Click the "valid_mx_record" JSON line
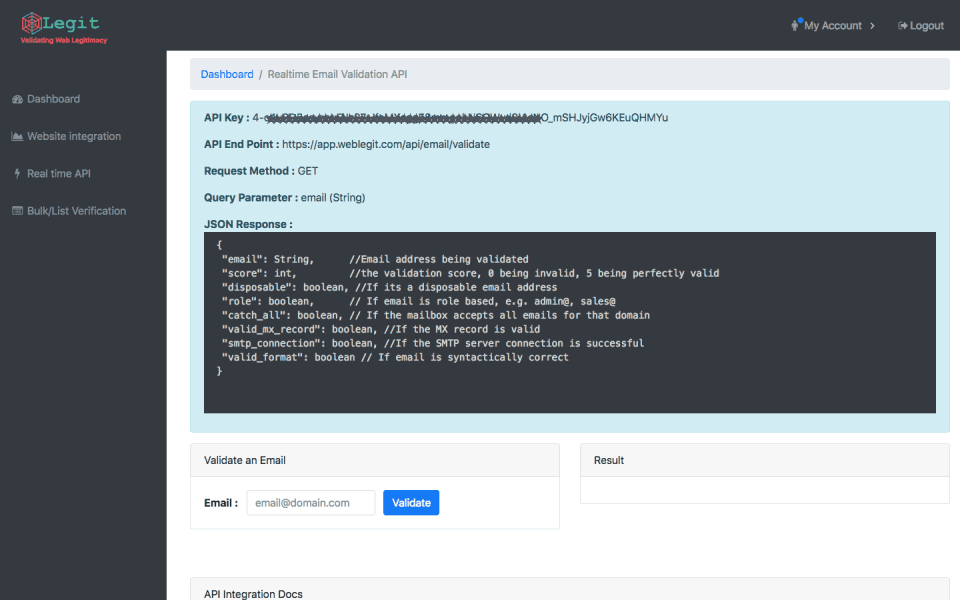 click(381, 329)
